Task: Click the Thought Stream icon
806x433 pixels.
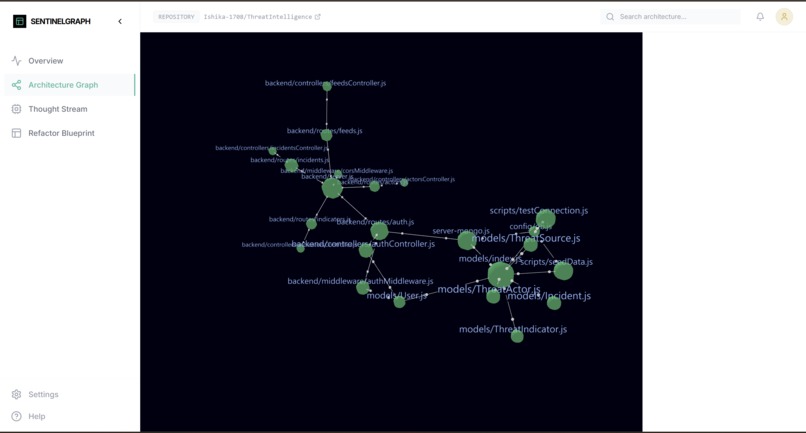Action: tap(16, 109)
